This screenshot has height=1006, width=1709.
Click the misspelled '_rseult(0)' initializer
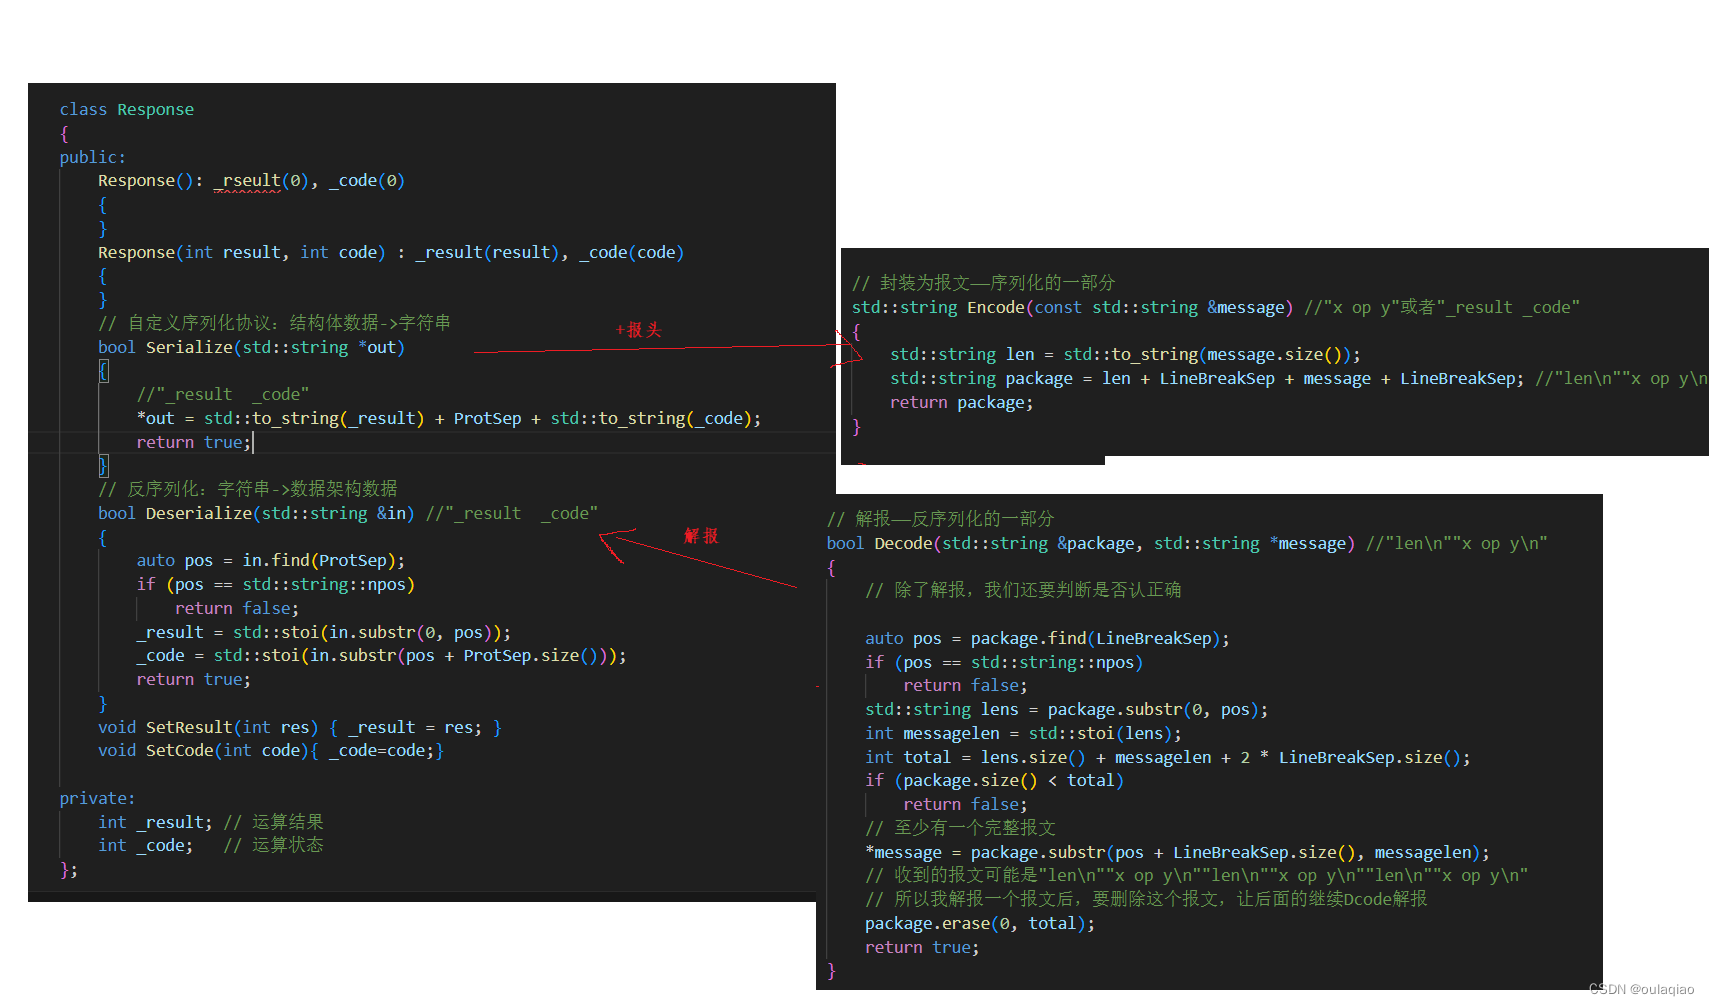coord(262,181)
